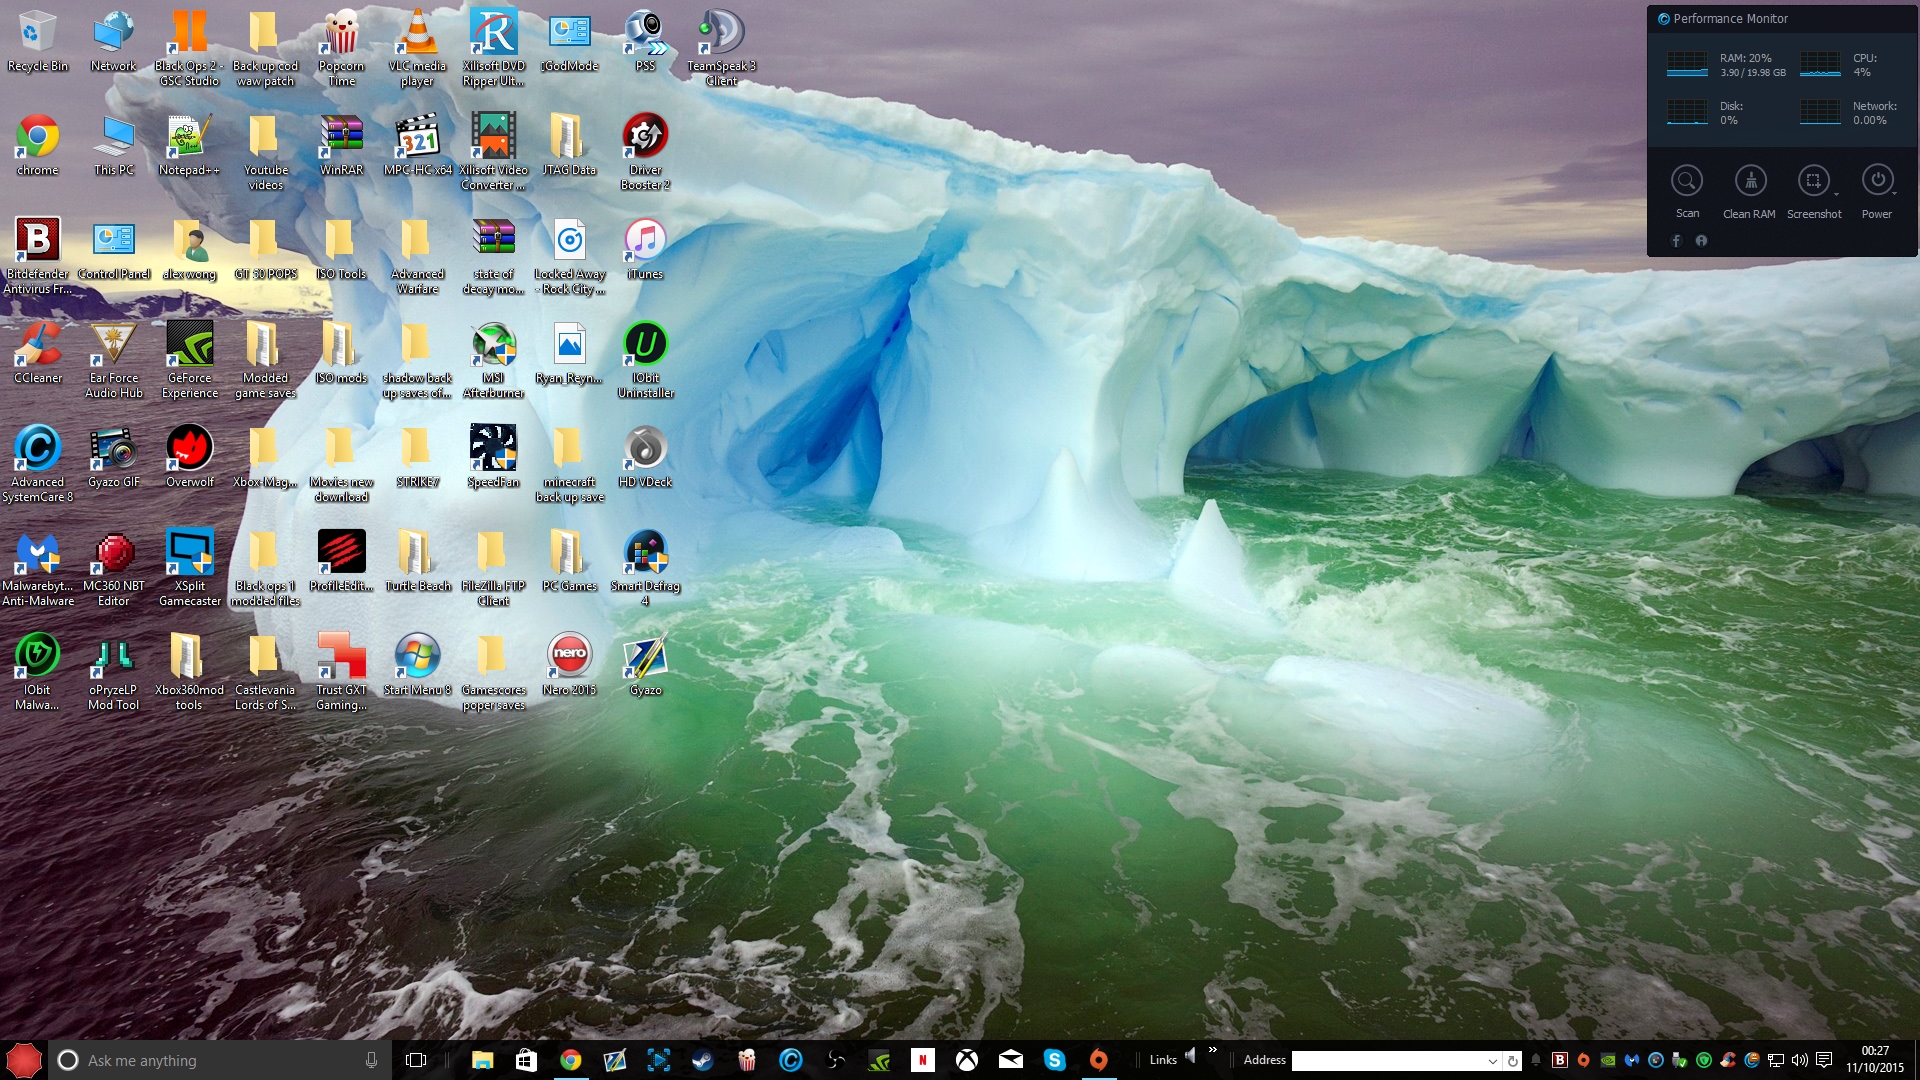Image resolution: width=1920 pixels, height=1080 pixels.
Task: Click the Power icon in Performance Monitor
Action: pos(1877,181)
